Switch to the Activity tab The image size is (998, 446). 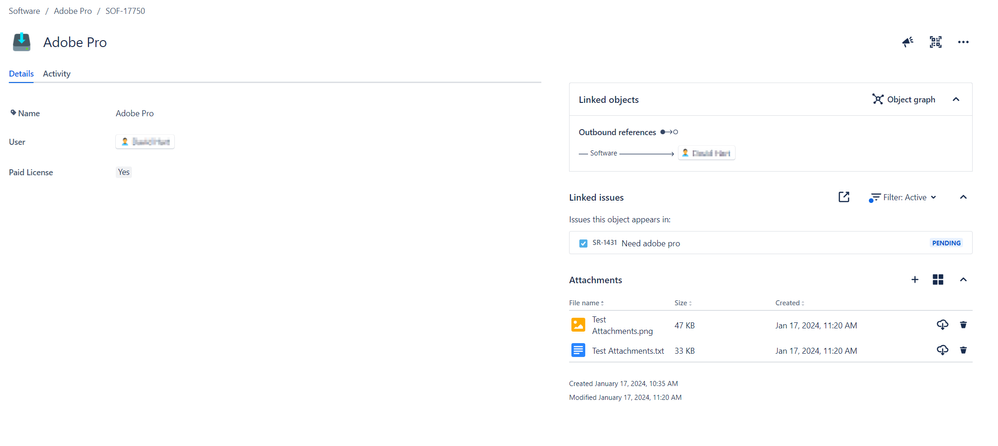[57, 74]
